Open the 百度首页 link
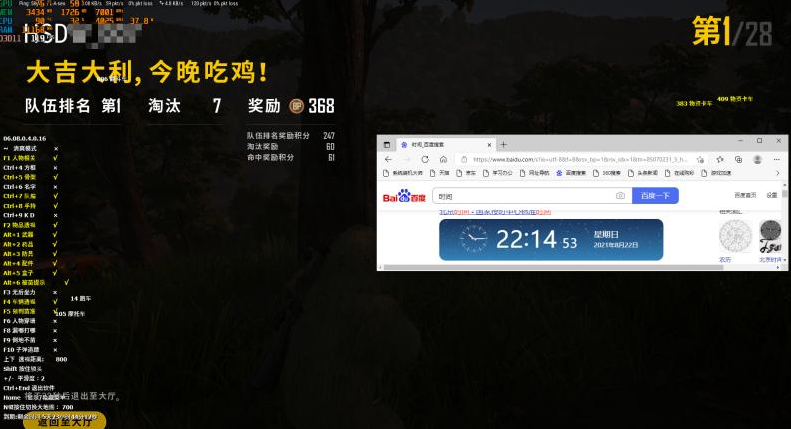The width and height of the screenshot is (791, 429). click(745, 195)
